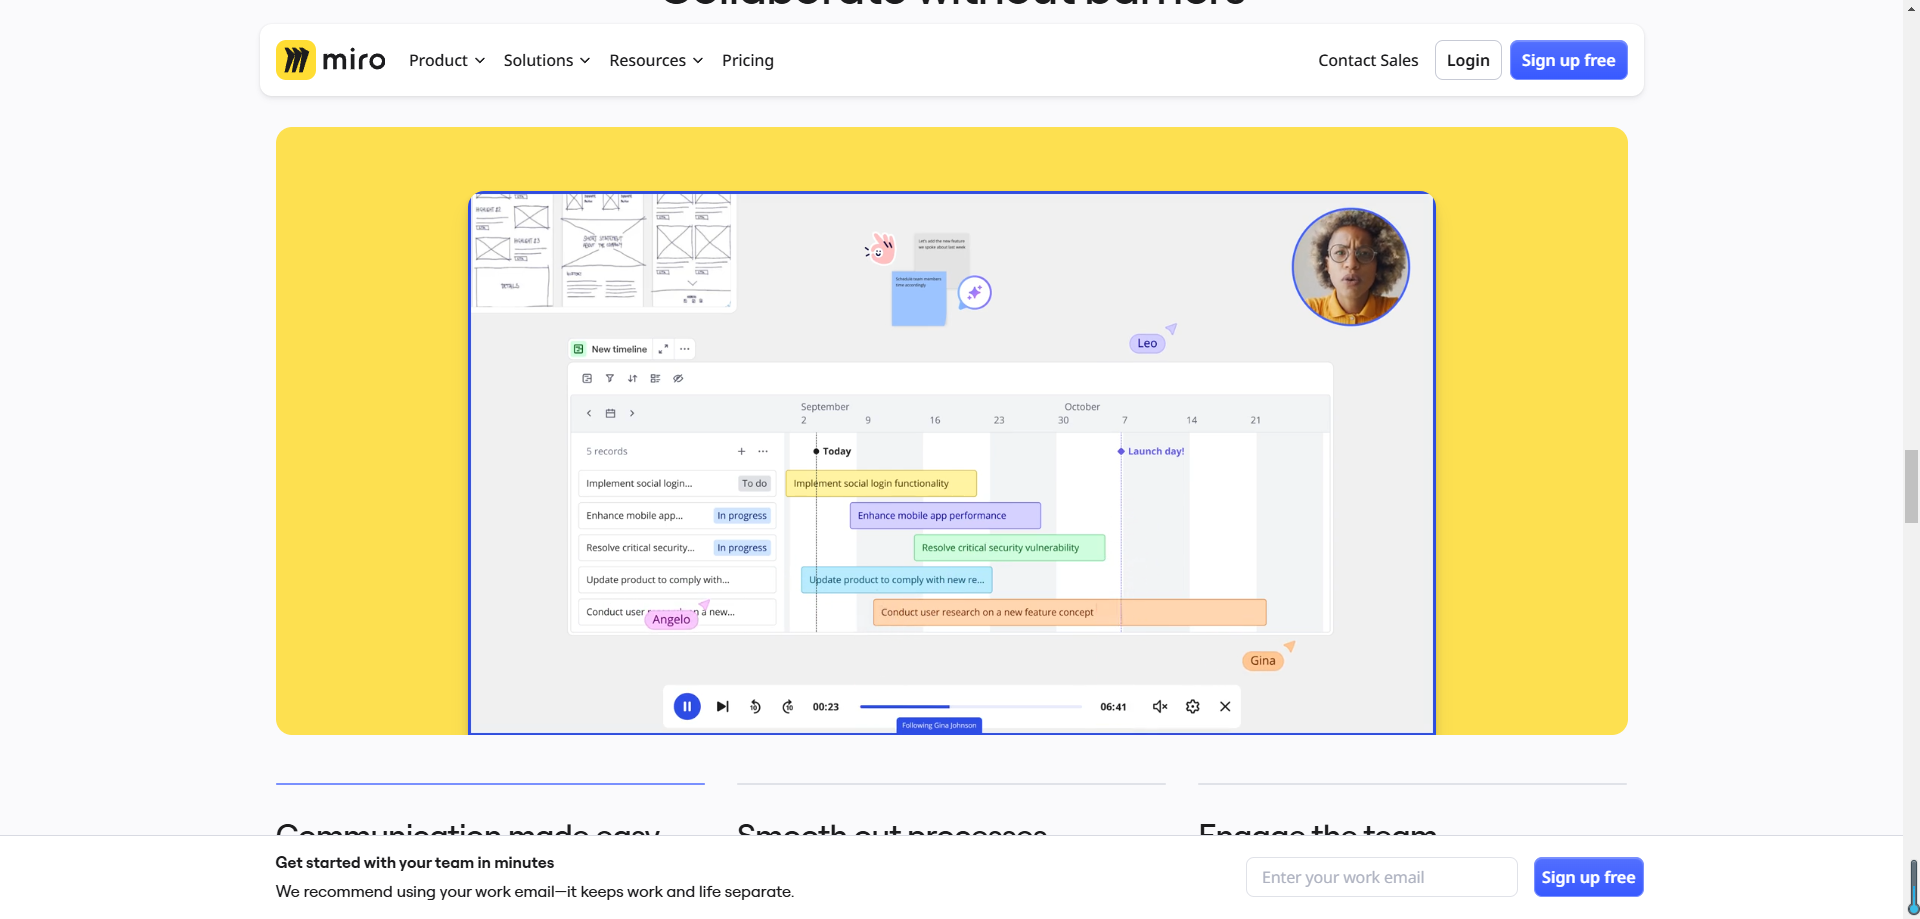Seek on the recording progress bar

pyautogui.click(x=970, y=706)
